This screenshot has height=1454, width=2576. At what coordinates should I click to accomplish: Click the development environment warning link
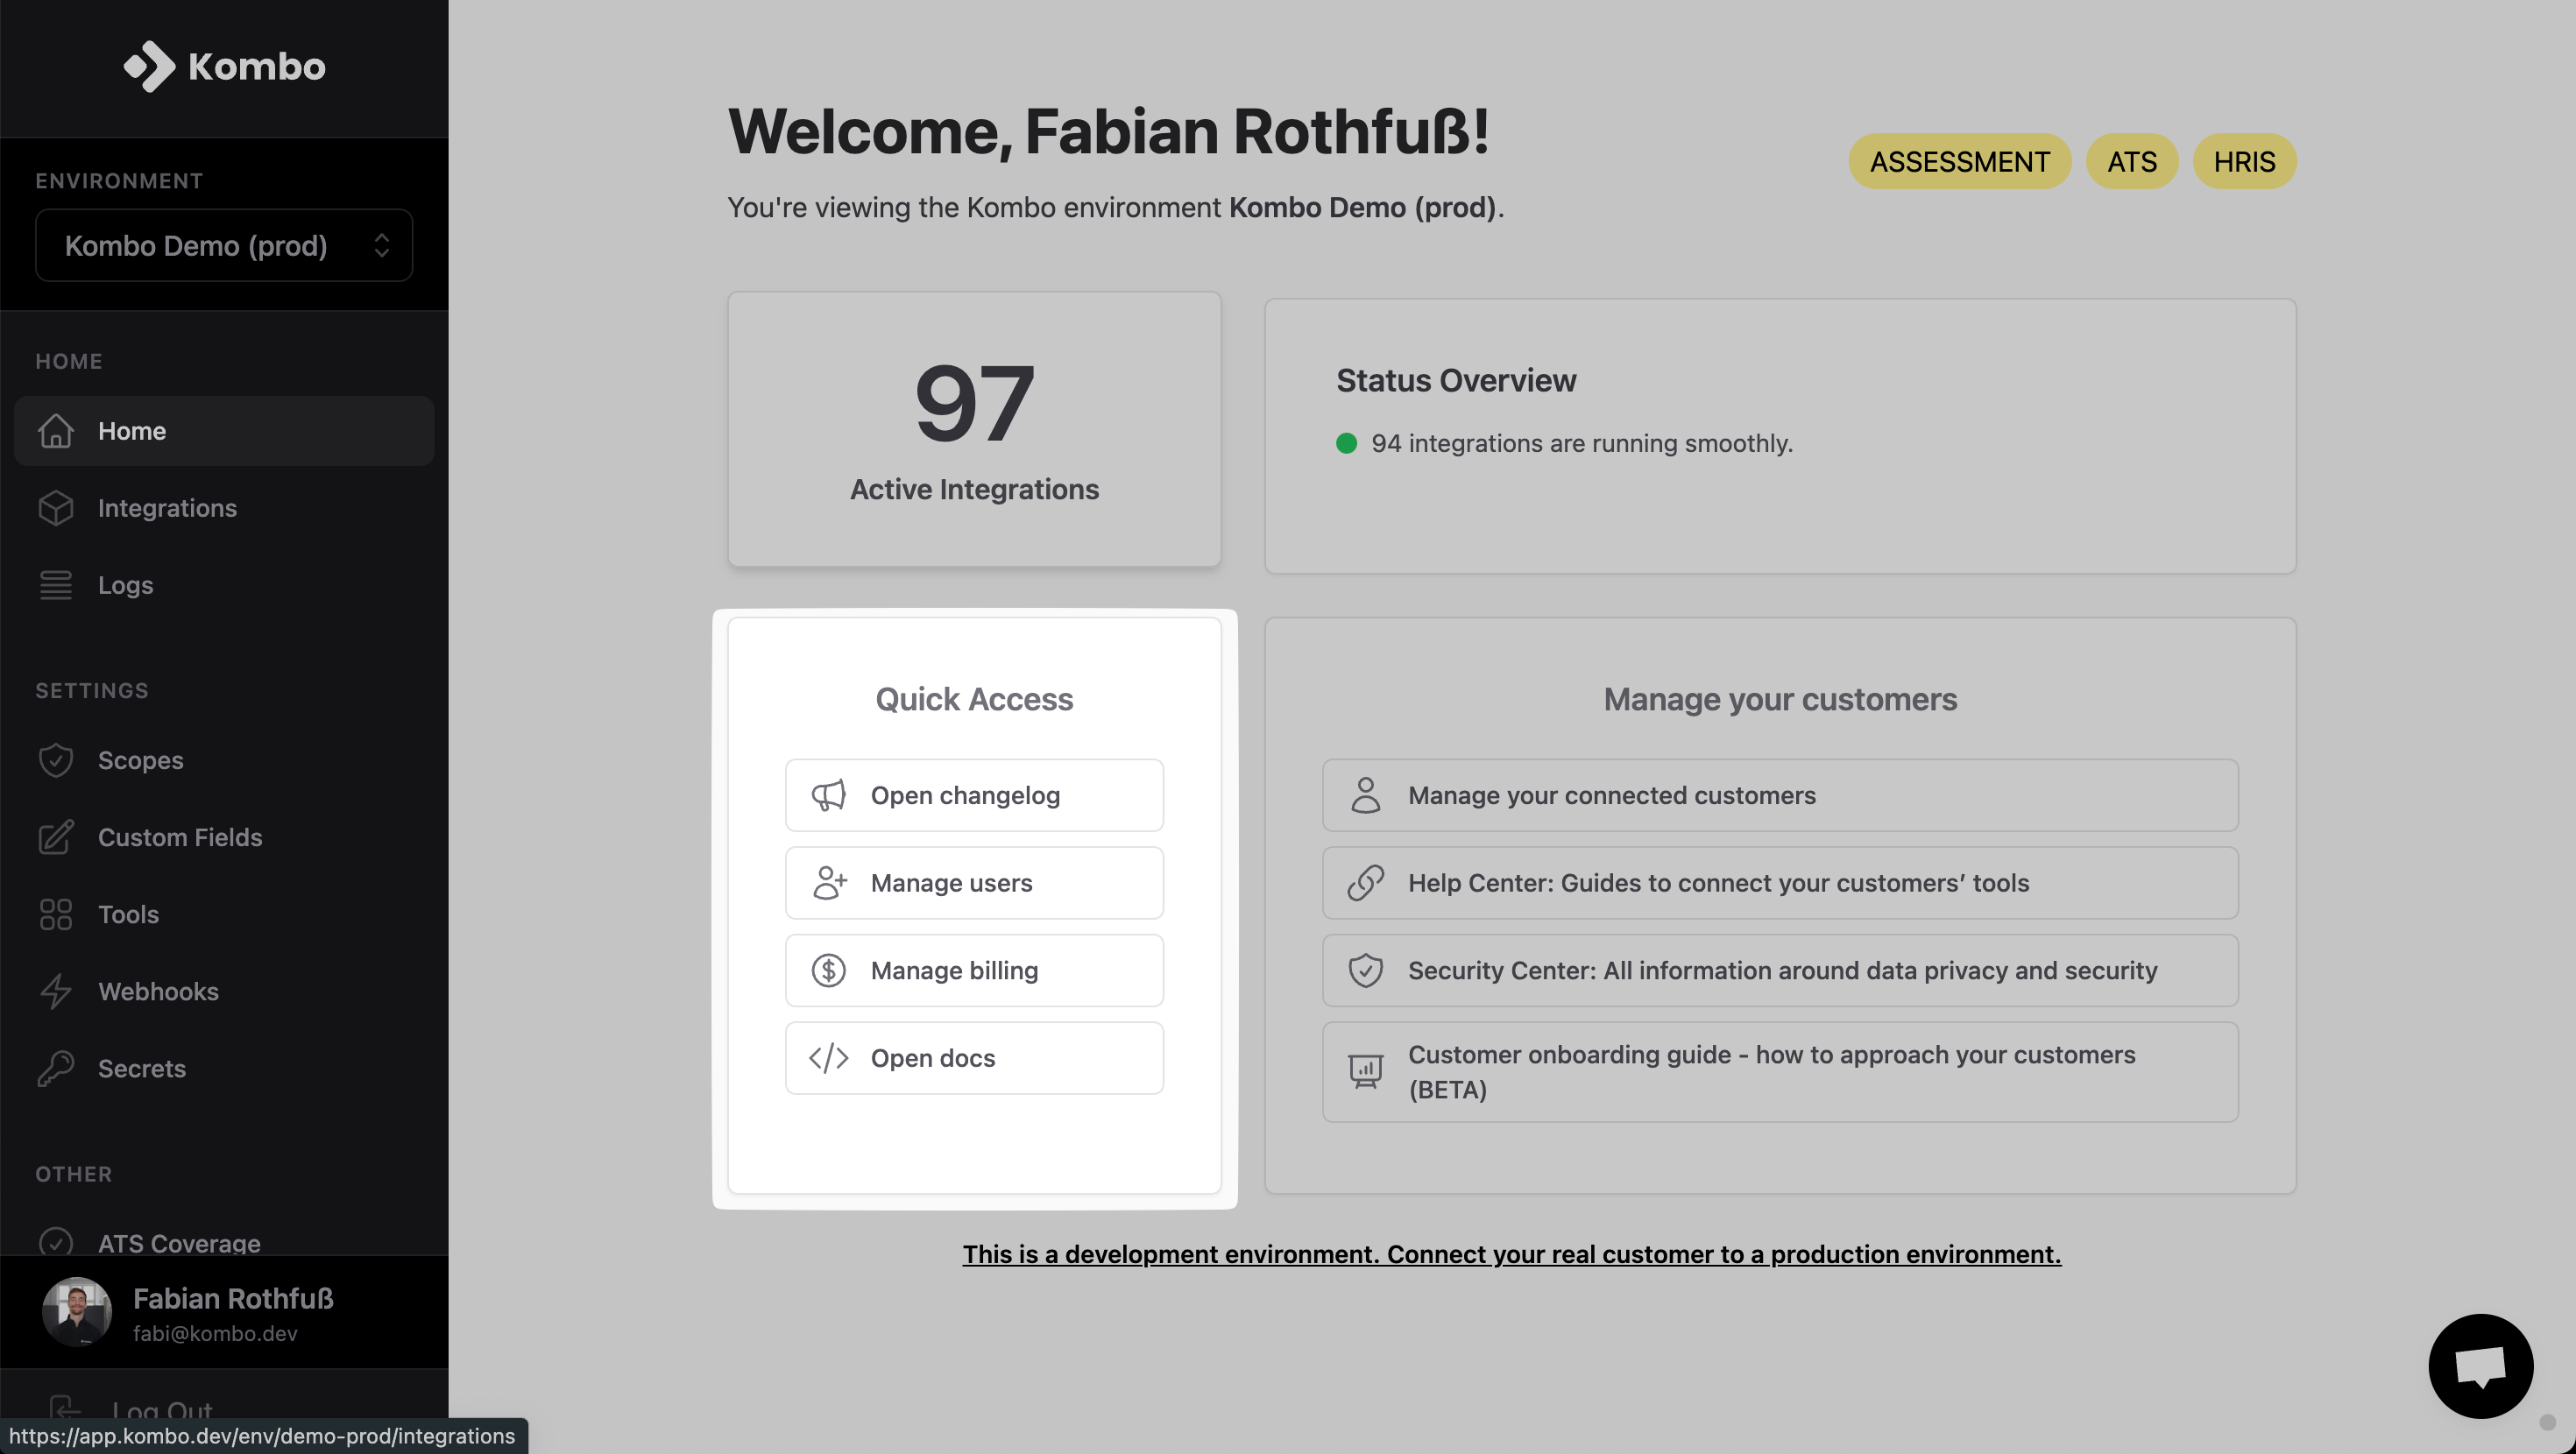[1511, 1254]
